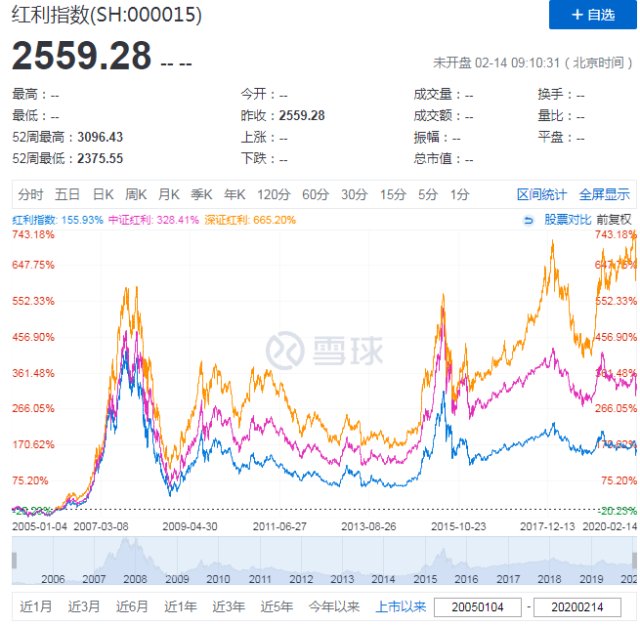This screenshot has height=625, width=640.
Task: Click the start date field 20050104
Action: point(478,607)
